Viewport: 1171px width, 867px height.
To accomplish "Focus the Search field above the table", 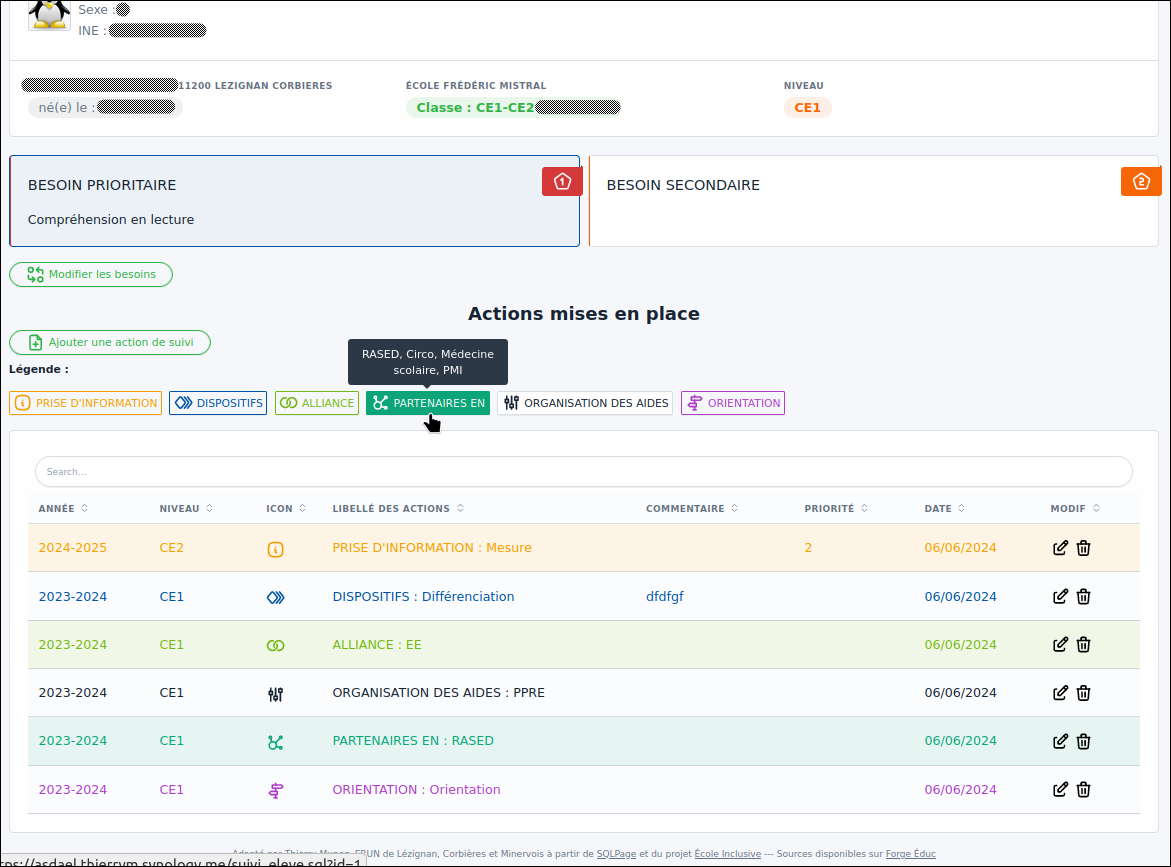I will (x=584, y=472).
